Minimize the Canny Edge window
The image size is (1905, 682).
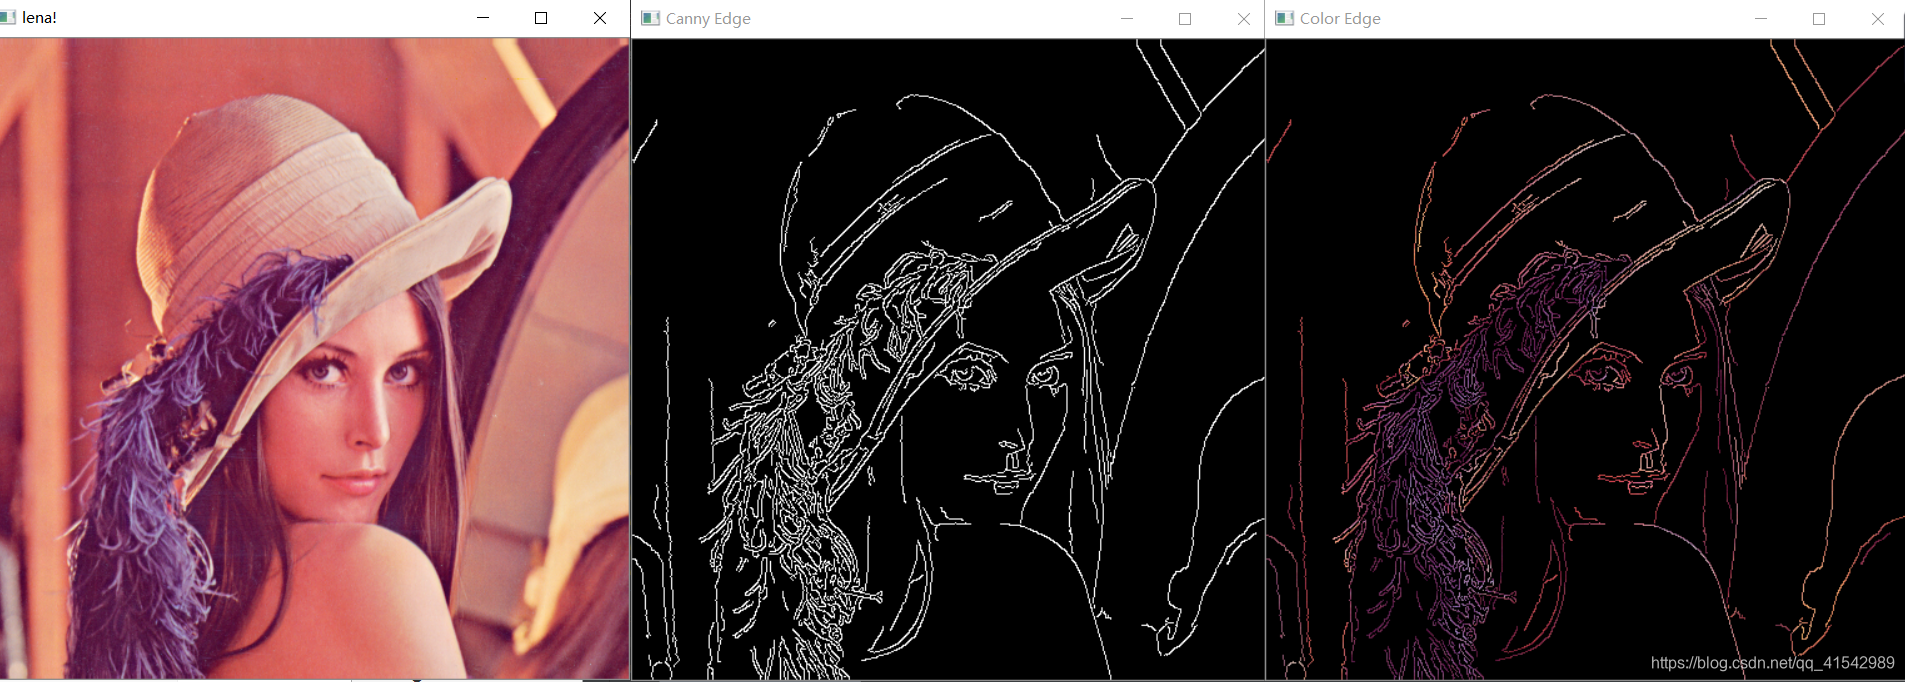click(1127, 18)
